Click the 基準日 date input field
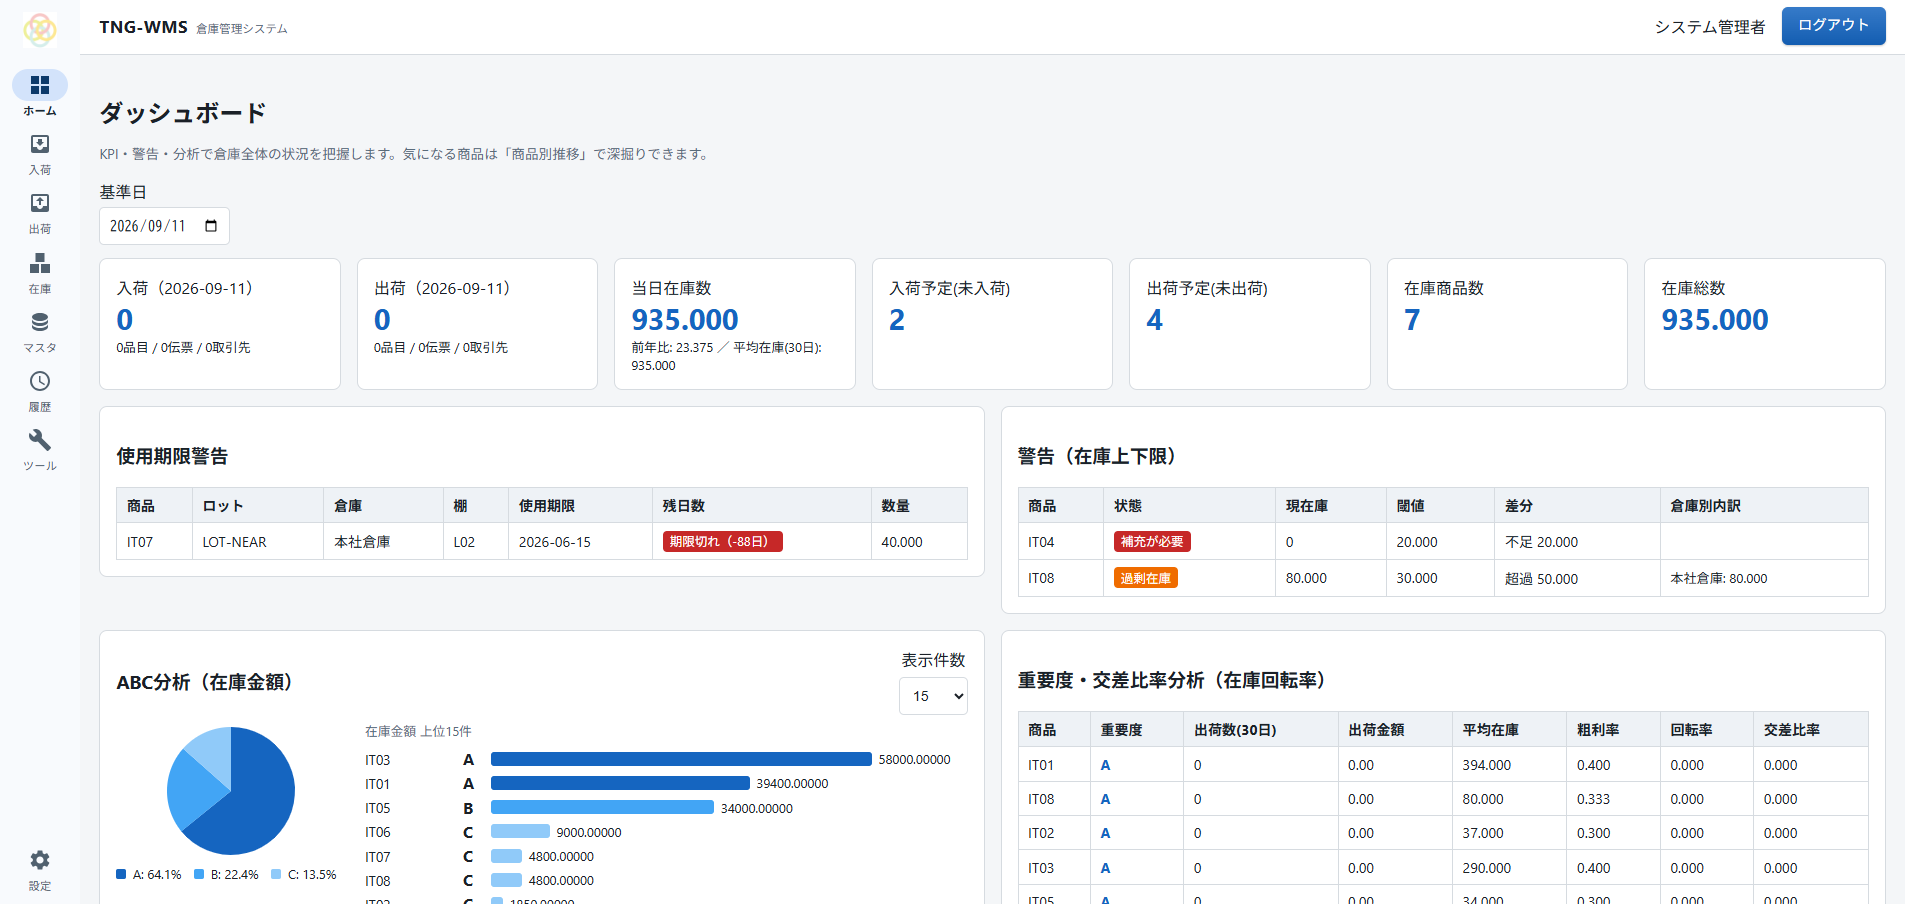The height and width of the screenshot is (904, 1905). click(164, 226)
